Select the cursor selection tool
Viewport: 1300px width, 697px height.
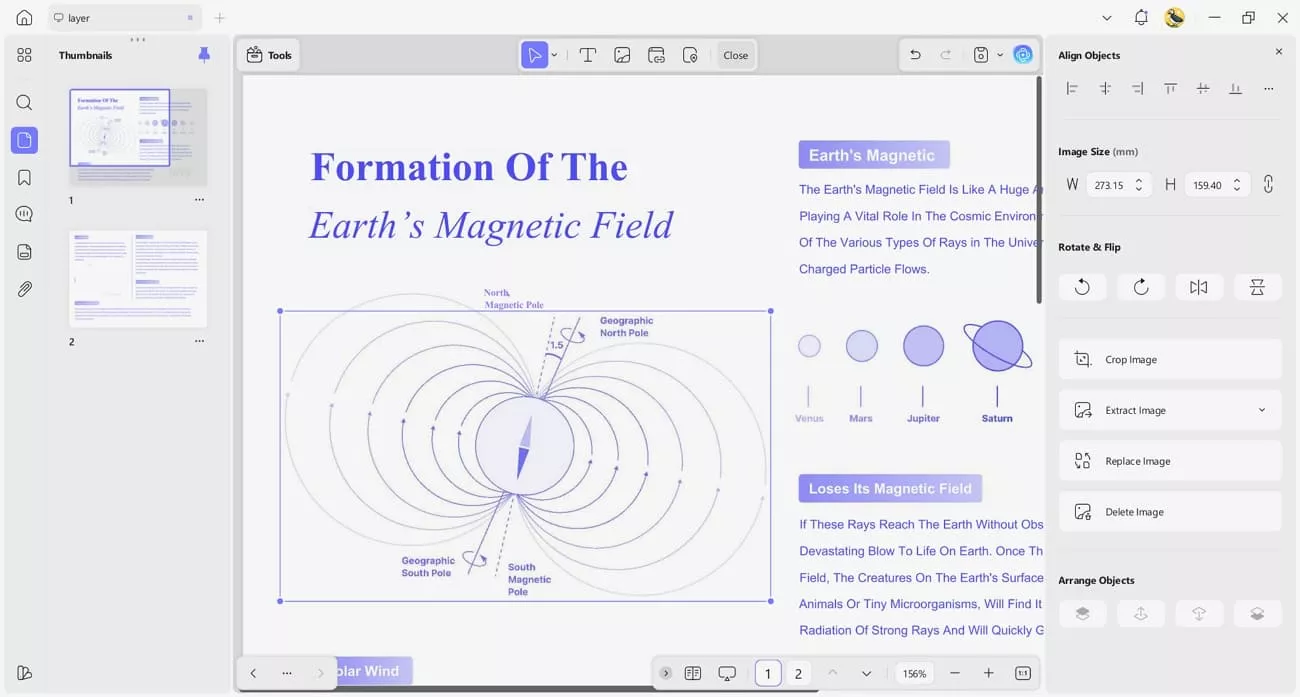coord(535,55)
